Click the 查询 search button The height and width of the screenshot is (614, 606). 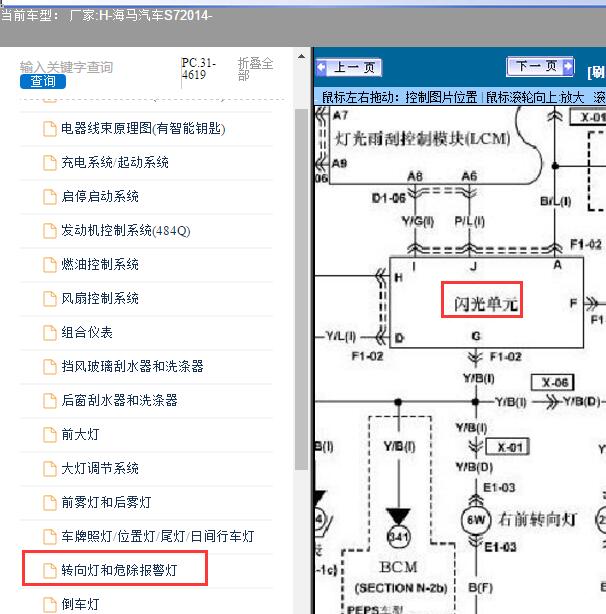pyautogui.click(x=43, y=81)
